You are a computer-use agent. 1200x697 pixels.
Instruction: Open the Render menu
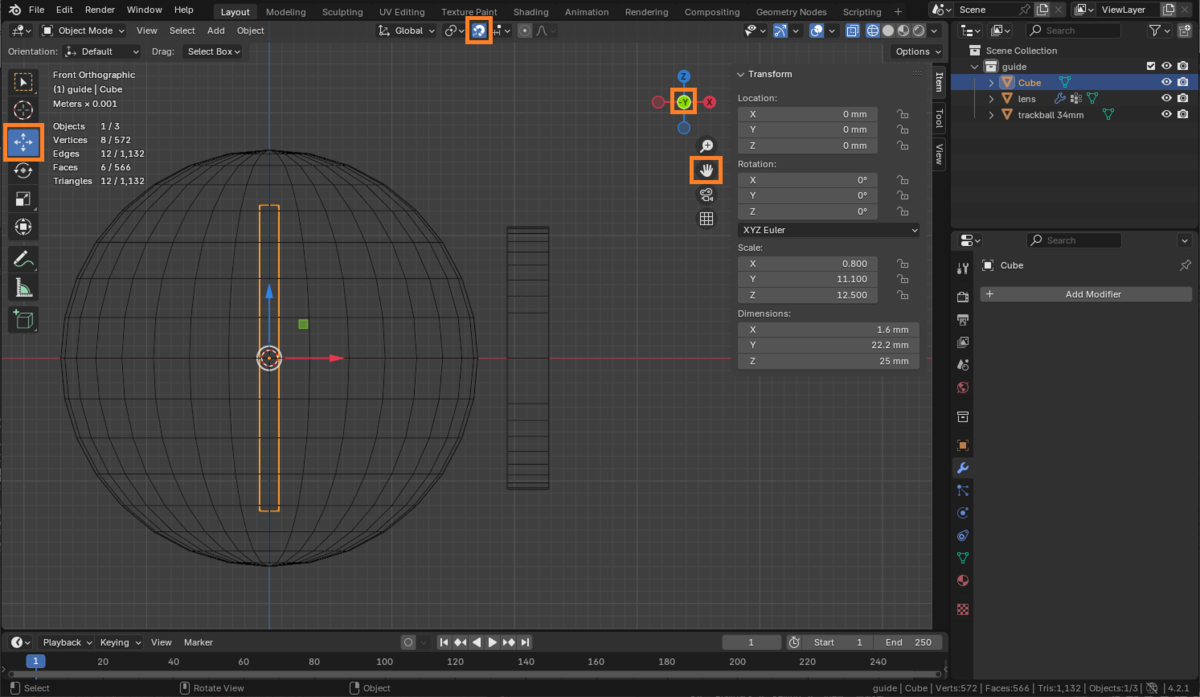coord(99,10)
